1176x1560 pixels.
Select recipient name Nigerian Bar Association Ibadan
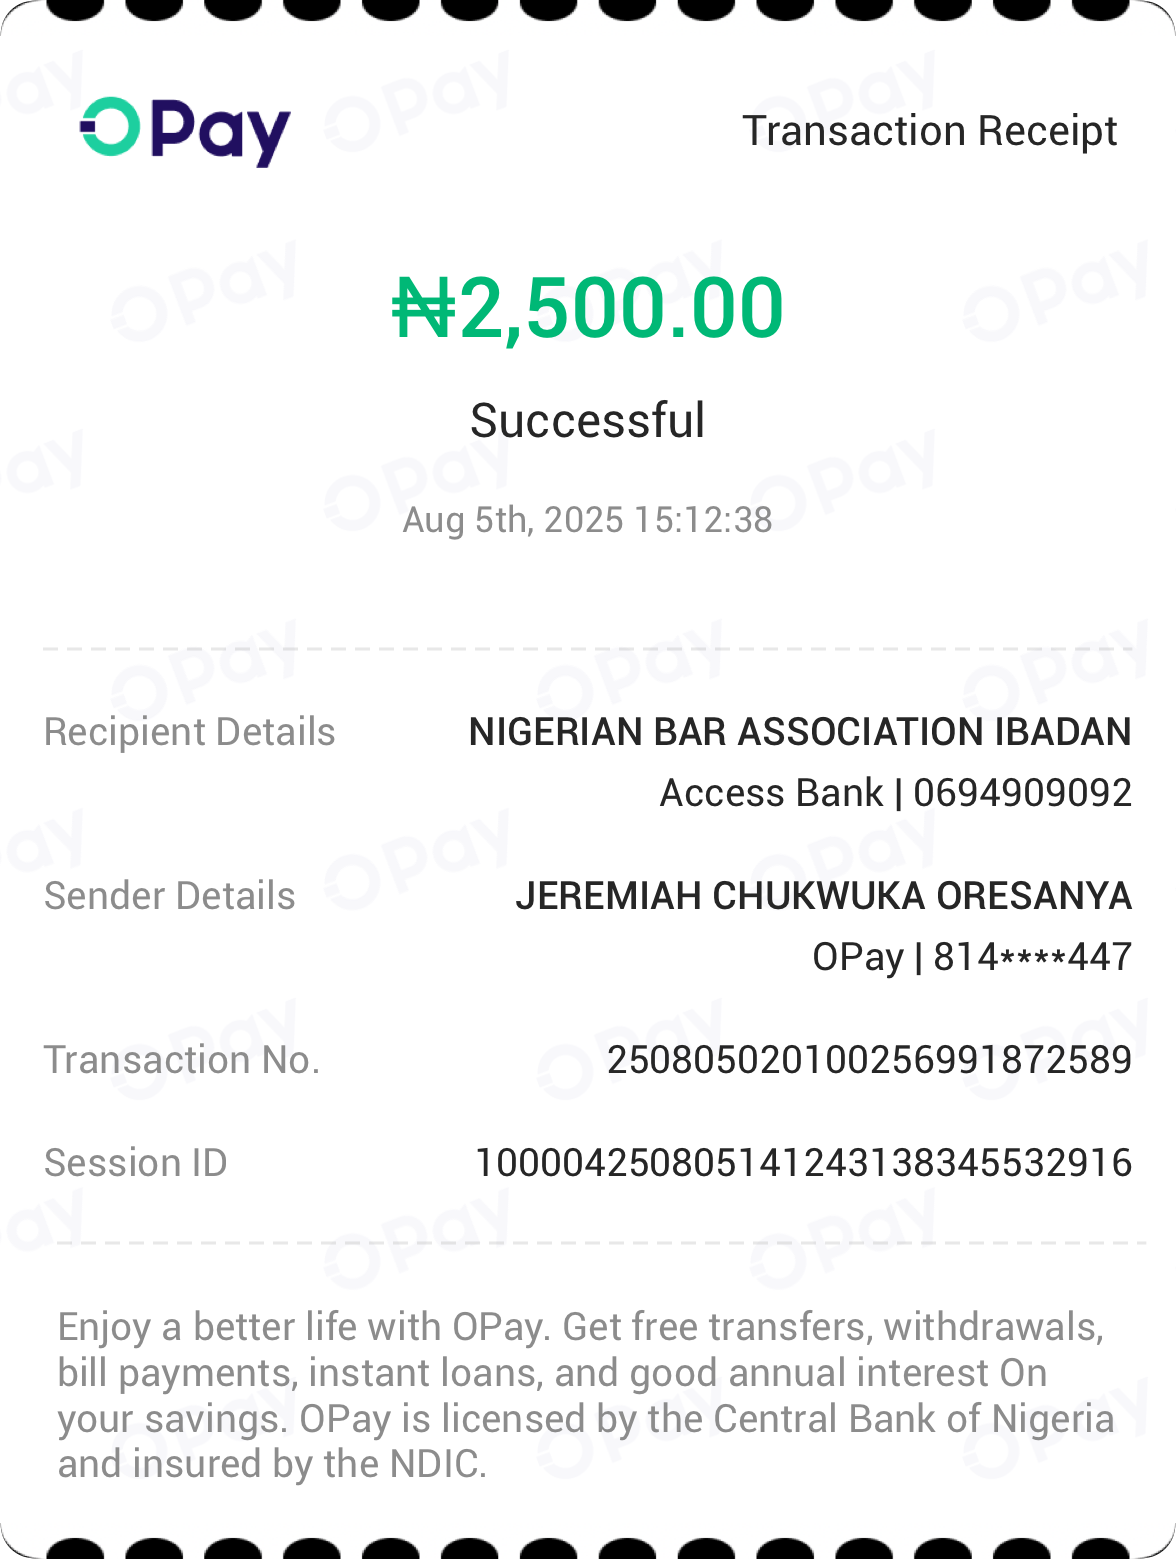800,732
